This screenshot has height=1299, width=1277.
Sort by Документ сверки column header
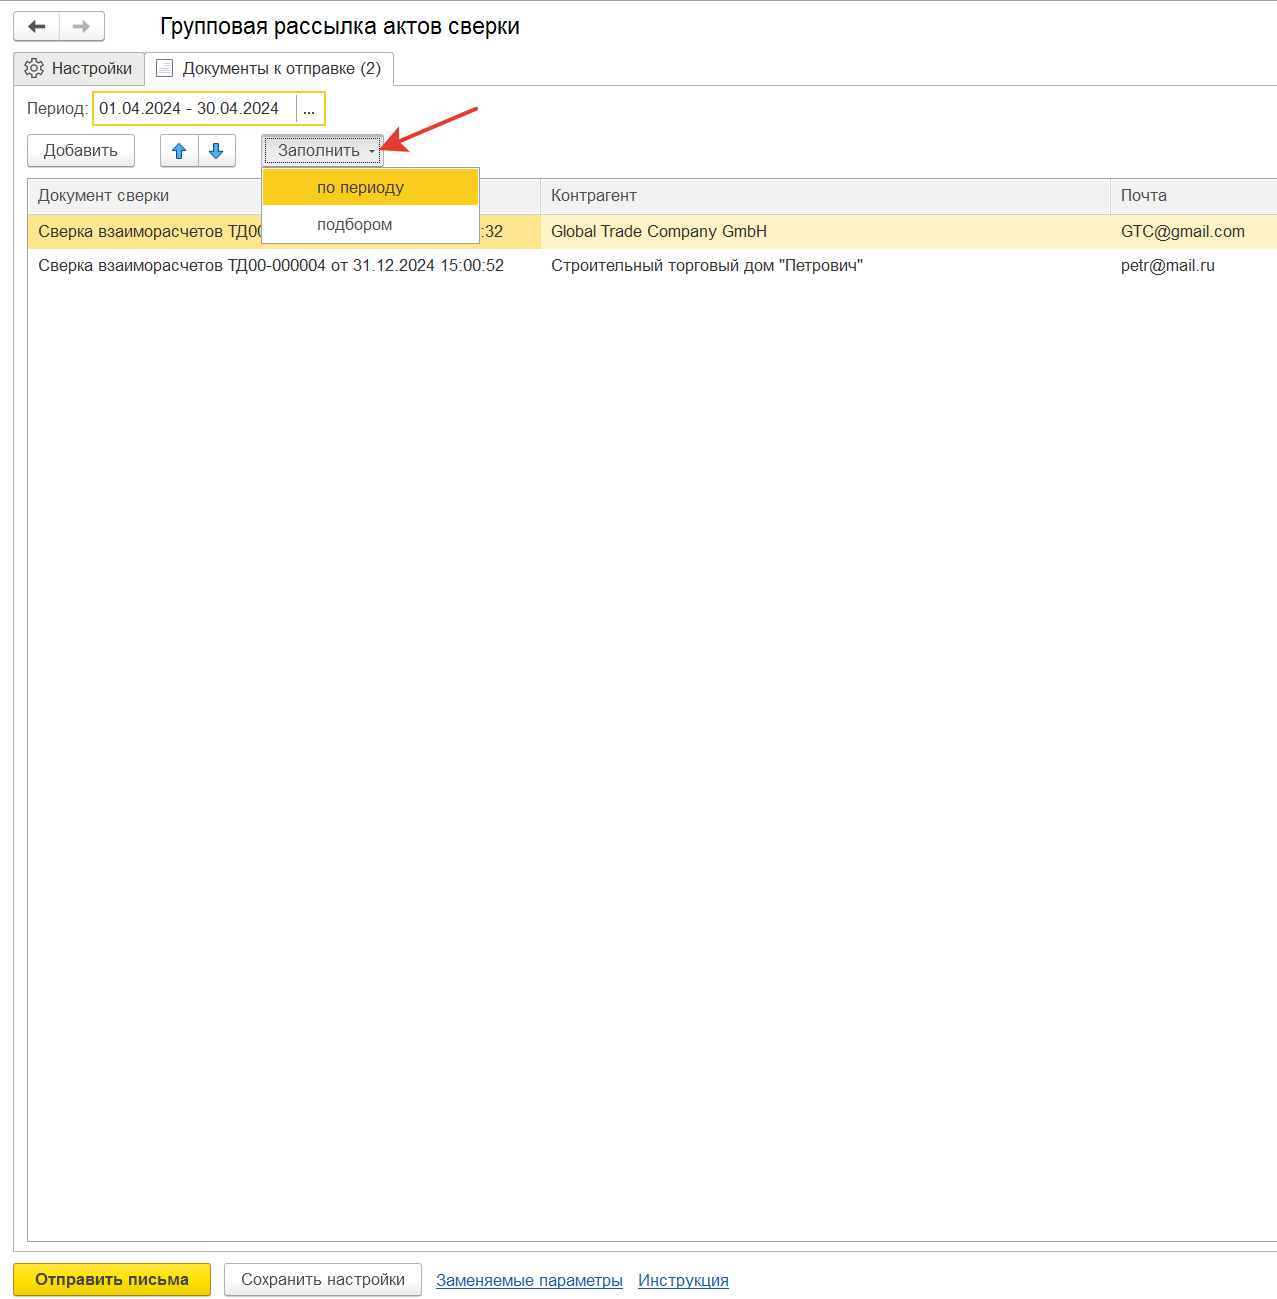click(x=145, y=196)
